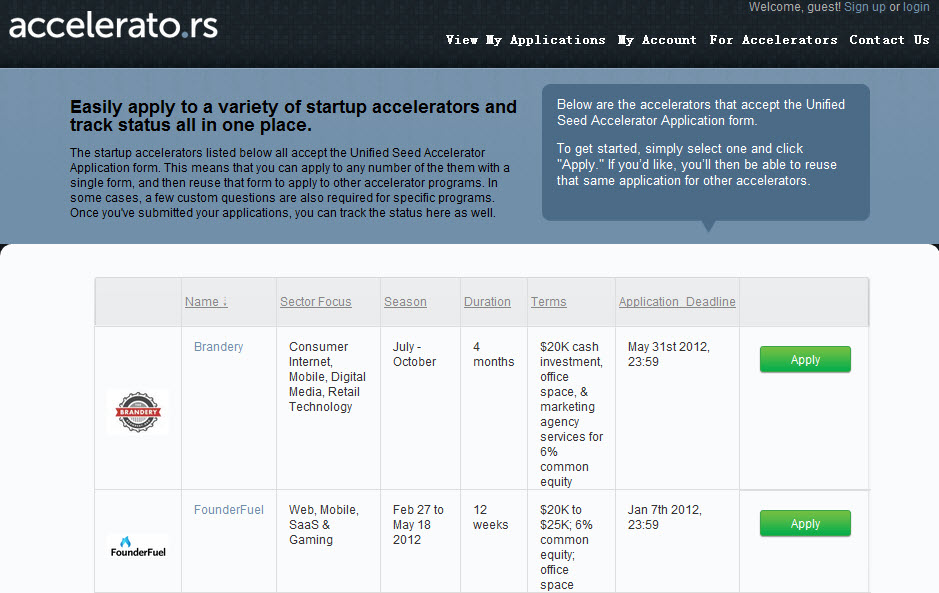Image resolution: width=939 pixels, height=593 pixels.
Task: Open the FounderFuel accelerator link
Action: tap(229, 510)
